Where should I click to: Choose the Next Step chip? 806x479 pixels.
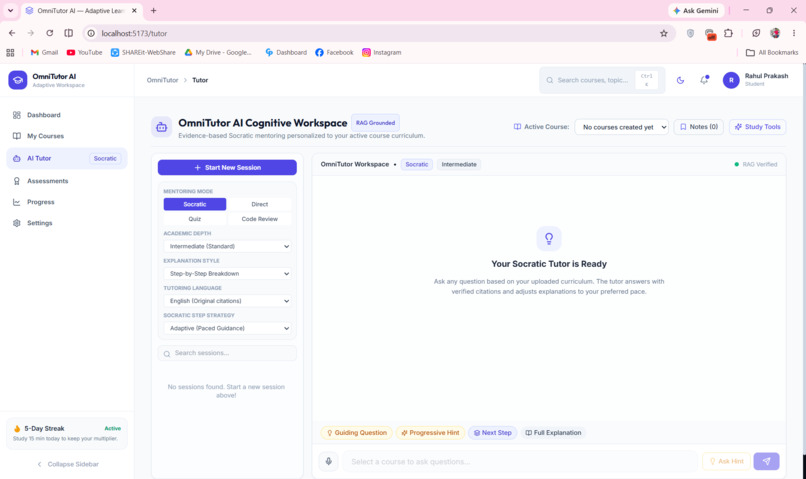coord(492,433)
